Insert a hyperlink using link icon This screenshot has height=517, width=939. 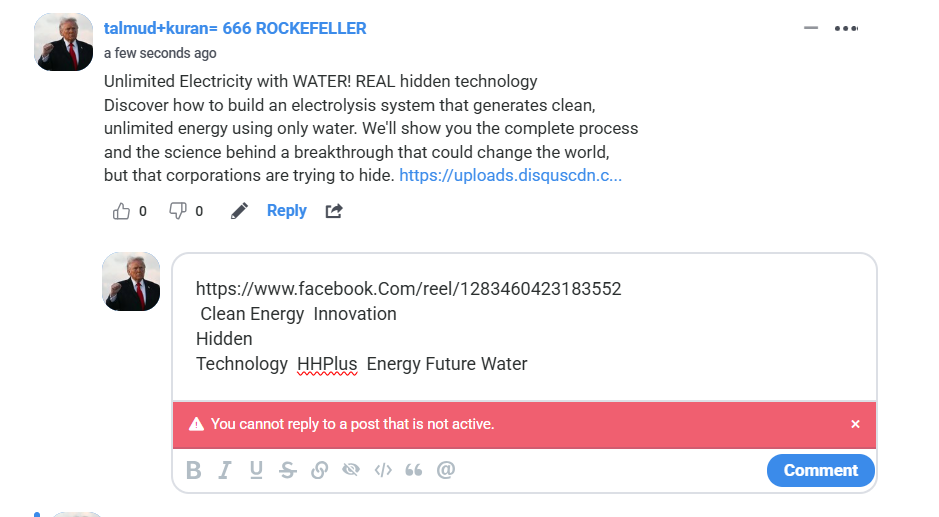point(320,471)
